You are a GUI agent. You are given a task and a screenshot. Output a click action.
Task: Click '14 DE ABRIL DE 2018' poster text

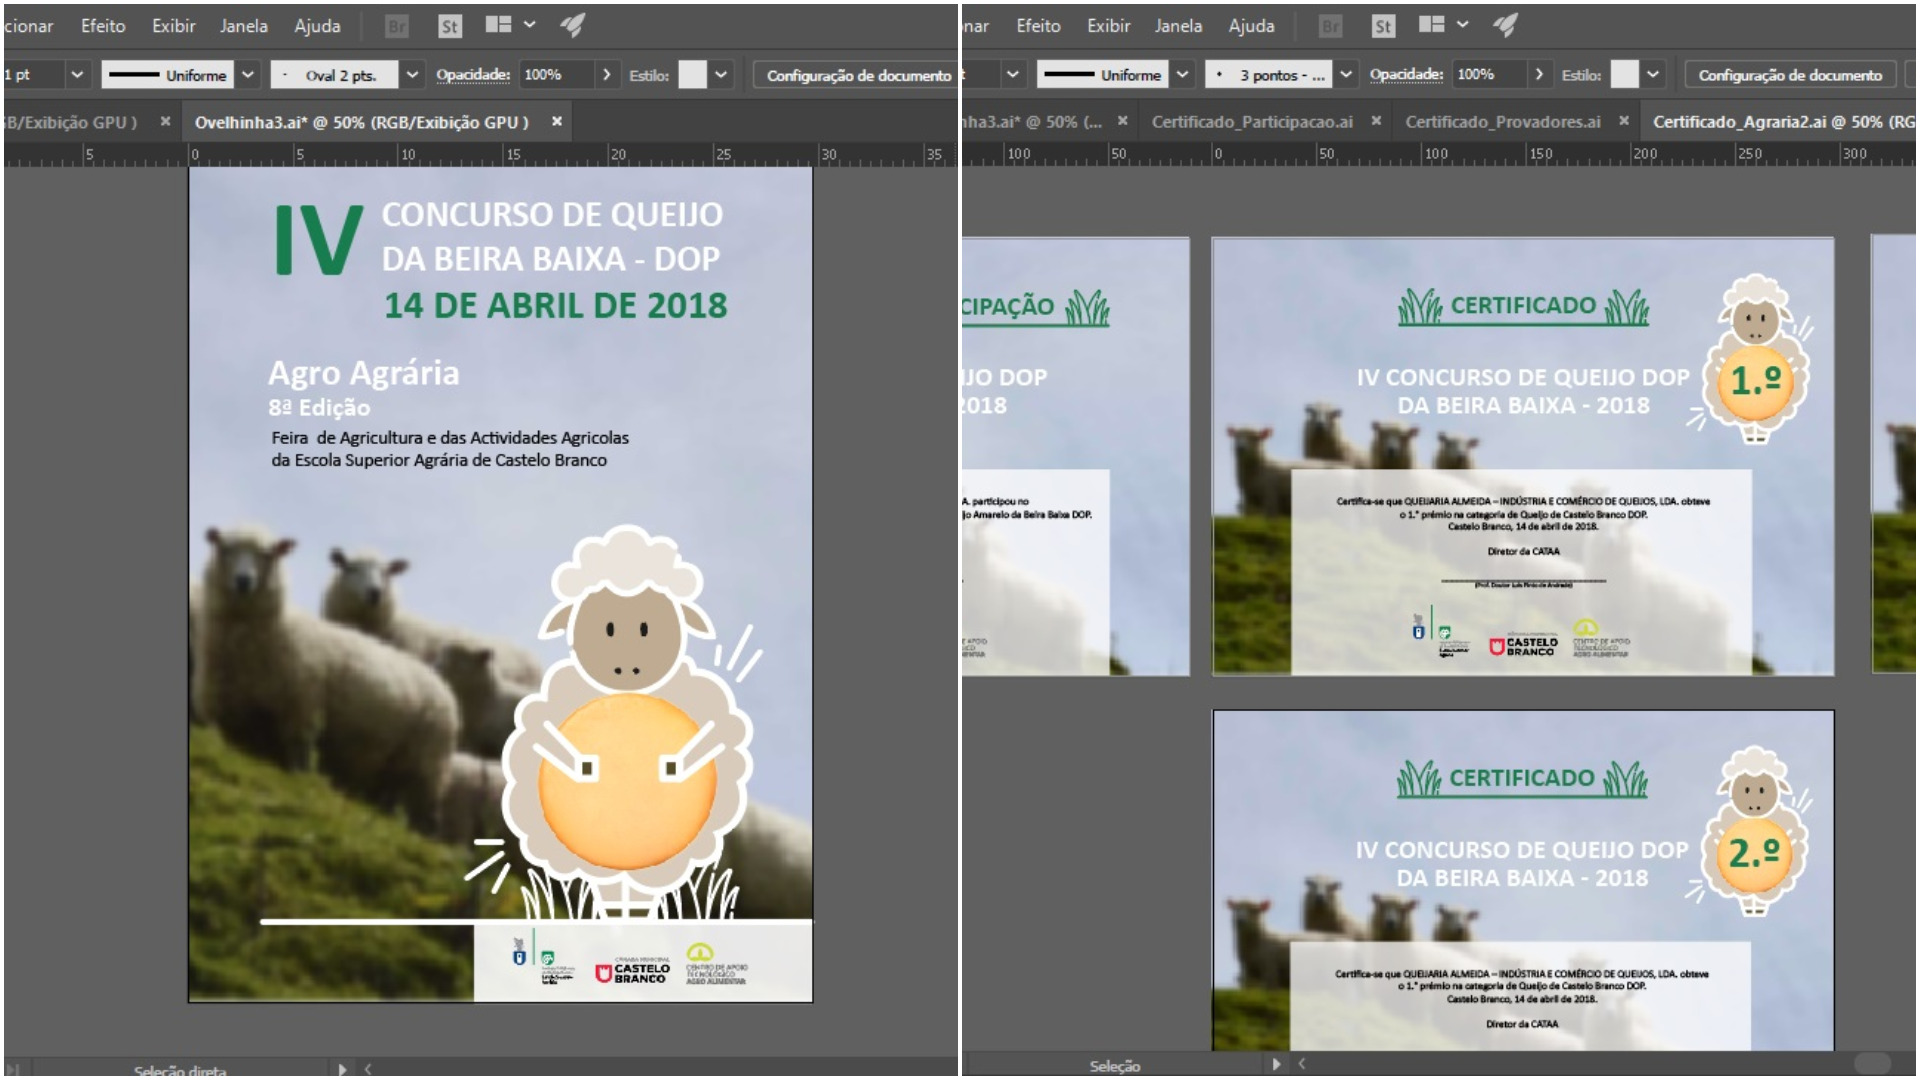tap(556, 305)
